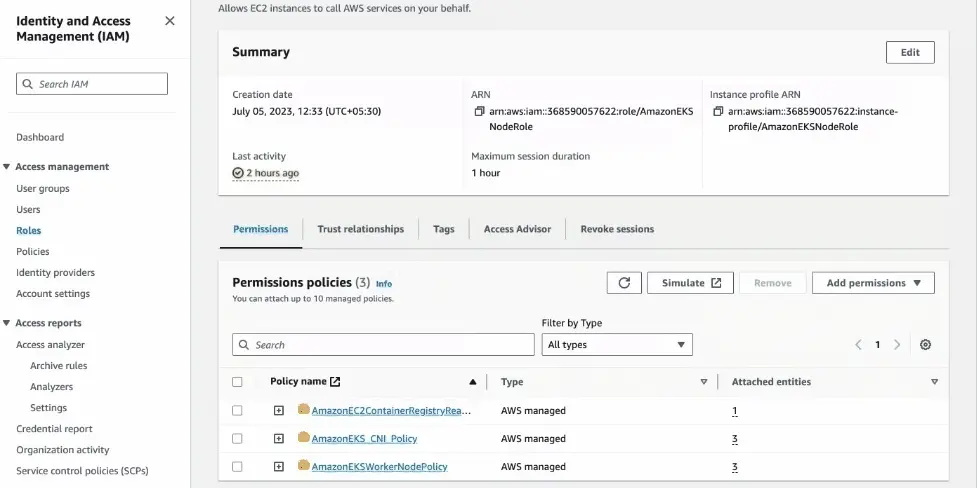The height and width of the screenshot is (488, 977).
Task: Switch to the Trust relationships tab
Action: 360,229
